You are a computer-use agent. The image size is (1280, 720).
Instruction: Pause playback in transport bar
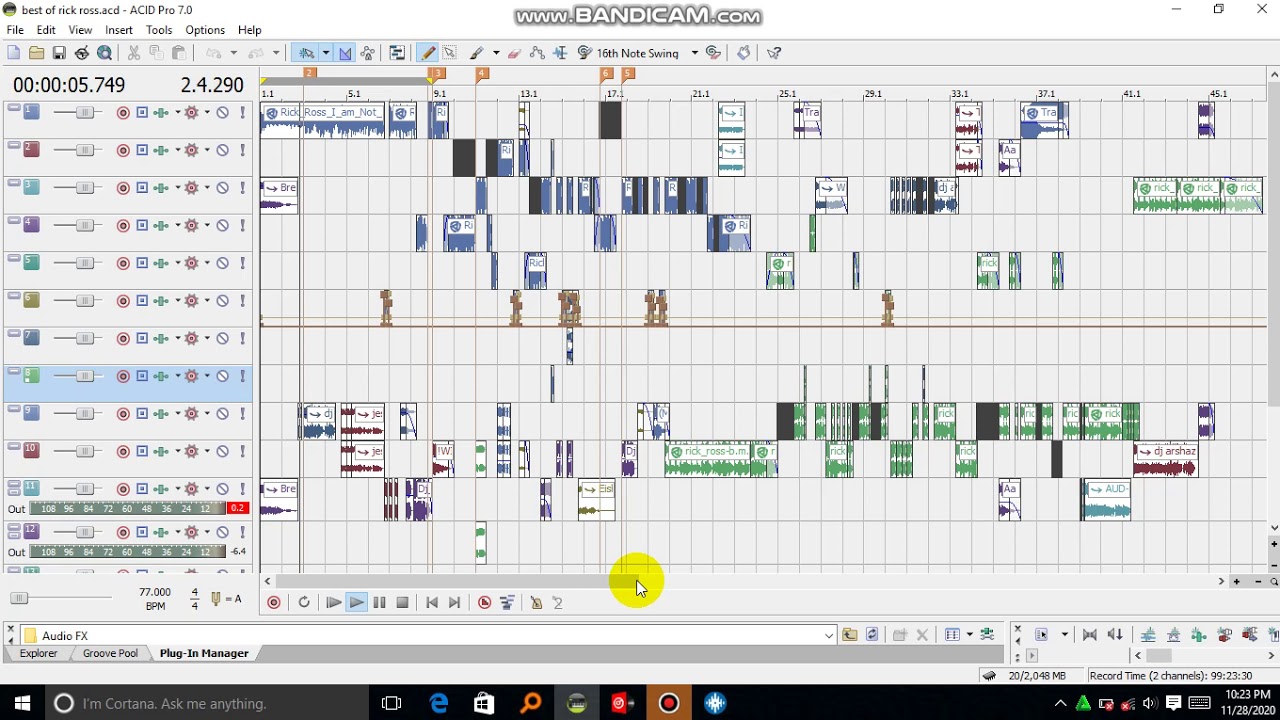pos(379,602)
